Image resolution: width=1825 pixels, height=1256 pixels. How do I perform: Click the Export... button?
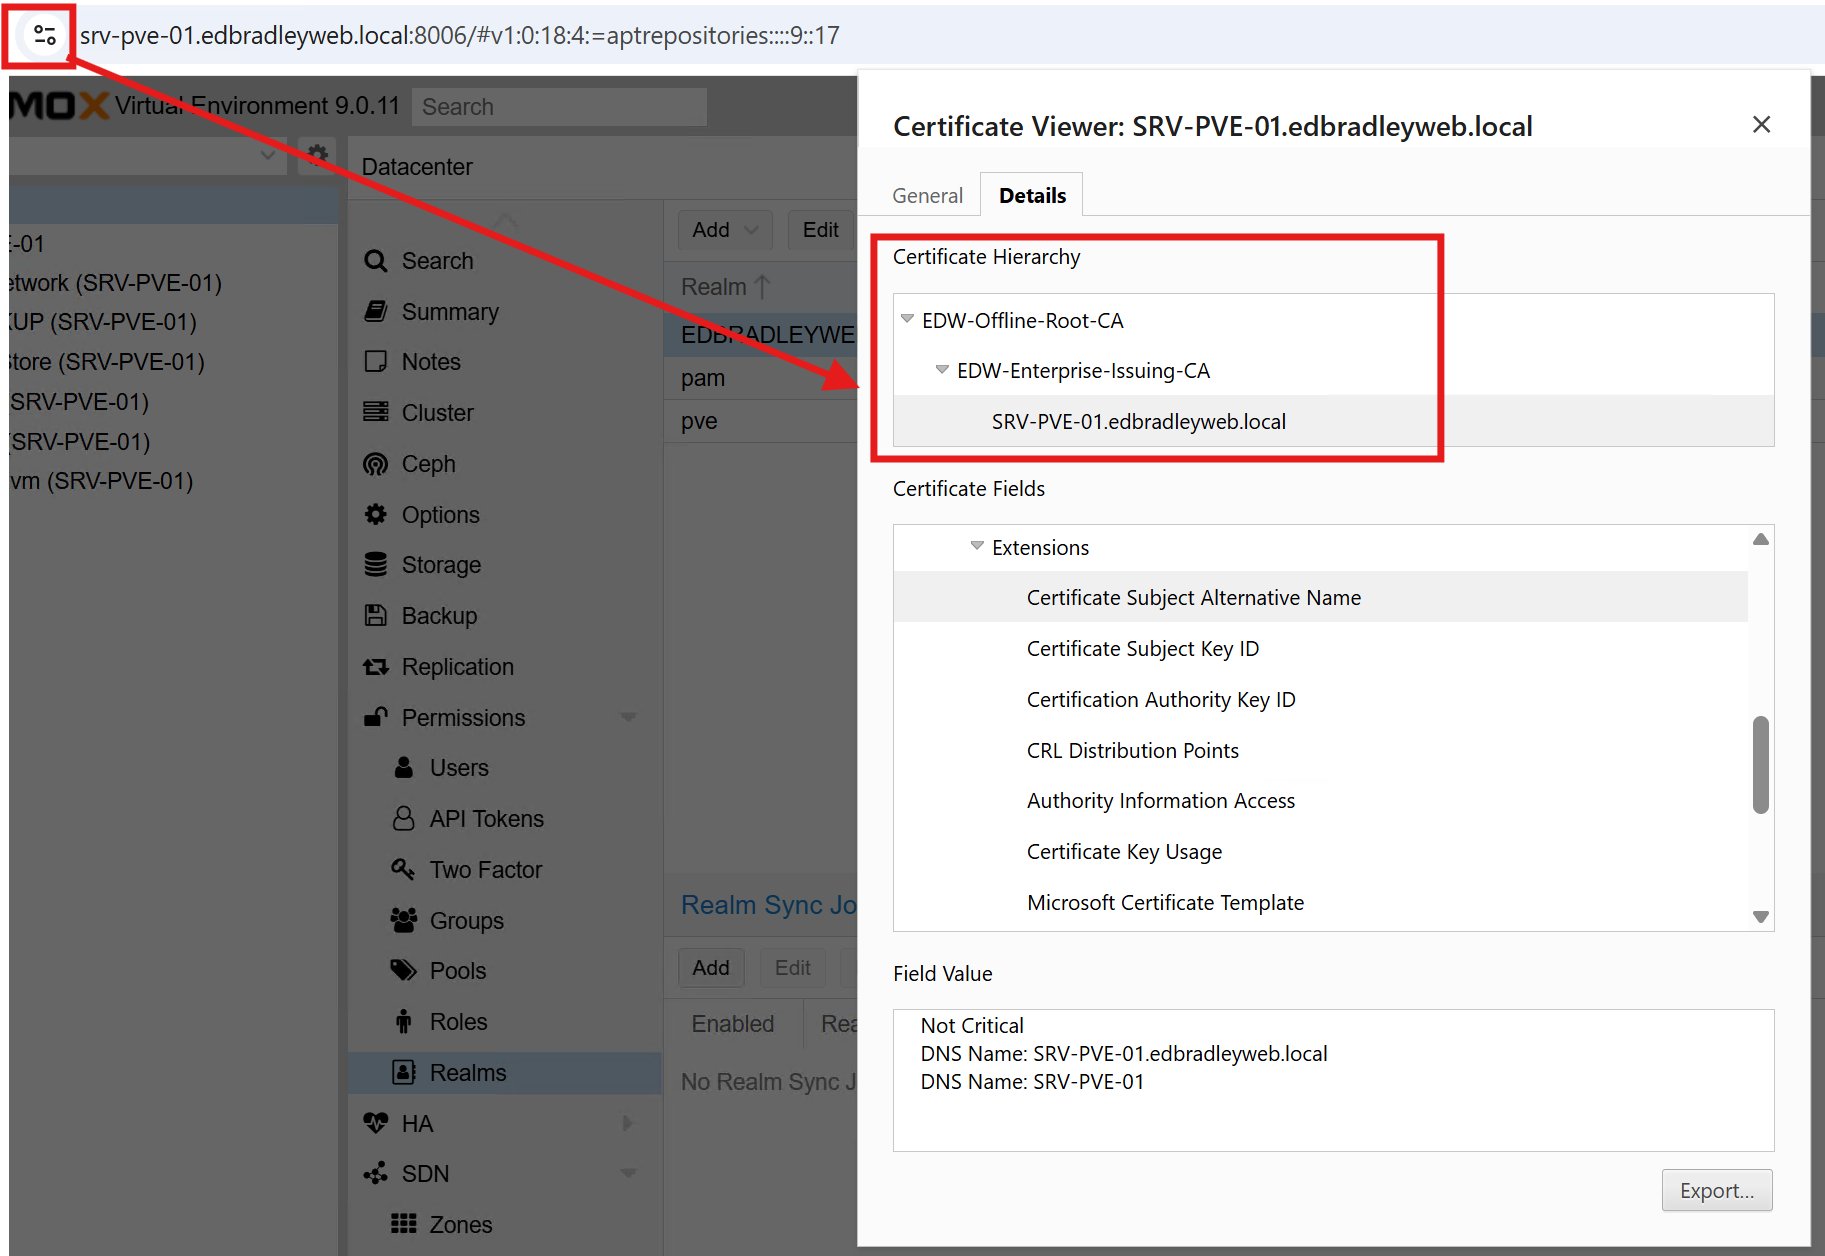pos(1716,1190)
